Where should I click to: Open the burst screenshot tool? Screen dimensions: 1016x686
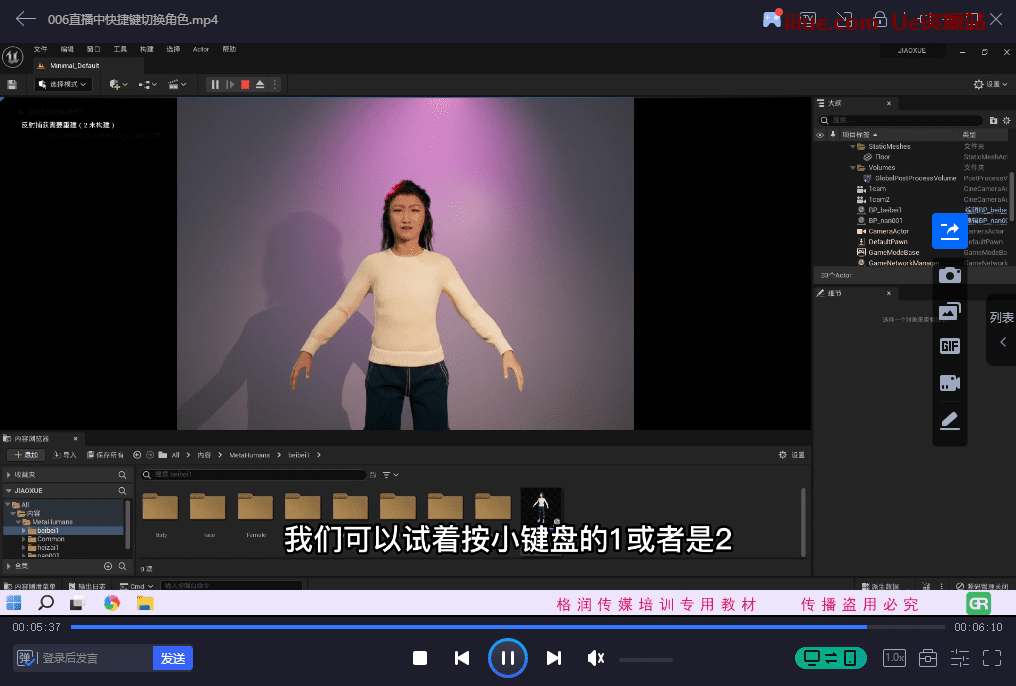[949, 311]
